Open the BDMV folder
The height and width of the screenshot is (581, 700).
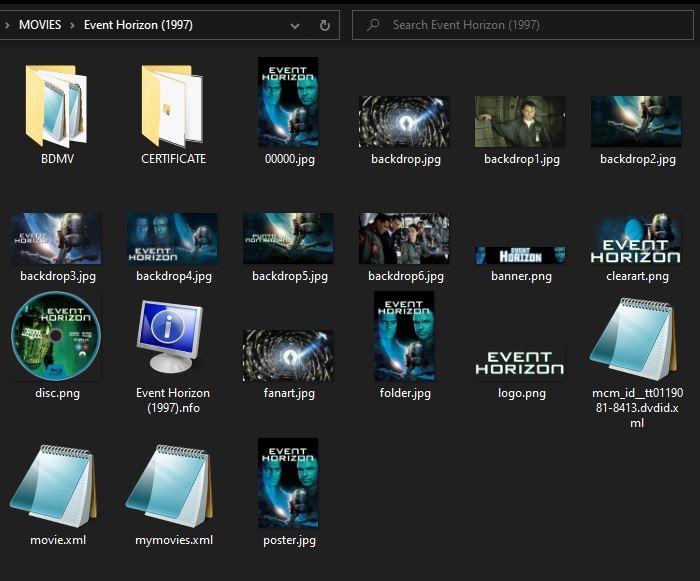56,105
